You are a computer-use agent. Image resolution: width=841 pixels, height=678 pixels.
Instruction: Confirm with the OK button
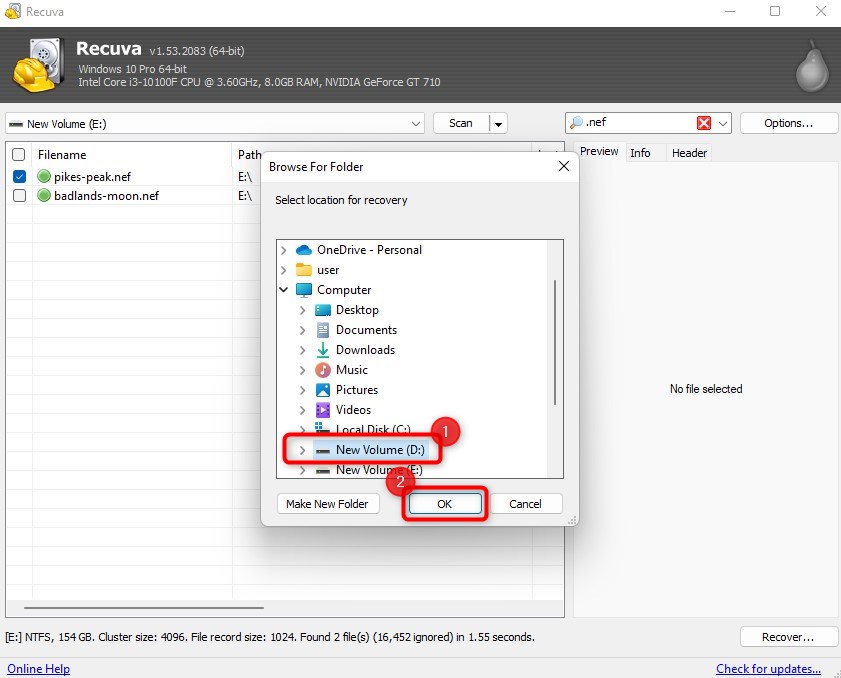[x=445, y=504]
